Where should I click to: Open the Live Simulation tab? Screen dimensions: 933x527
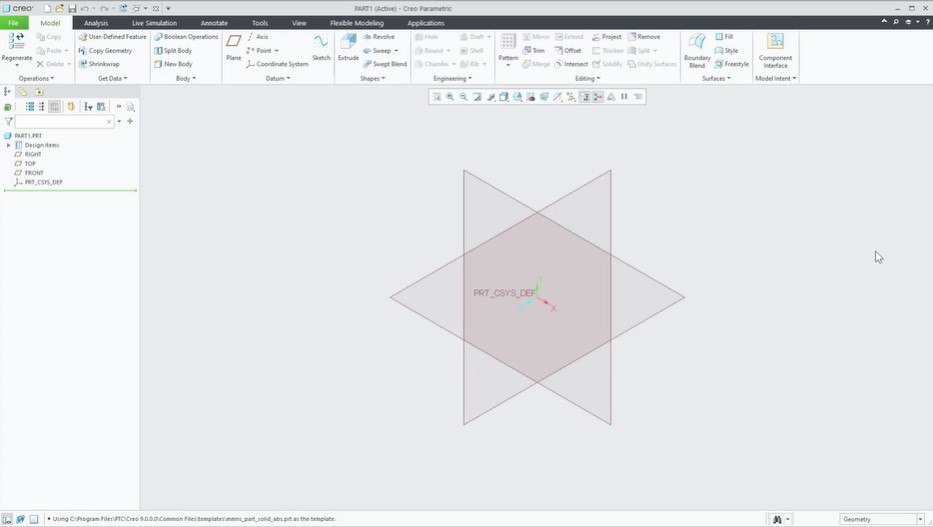(154, 23)
